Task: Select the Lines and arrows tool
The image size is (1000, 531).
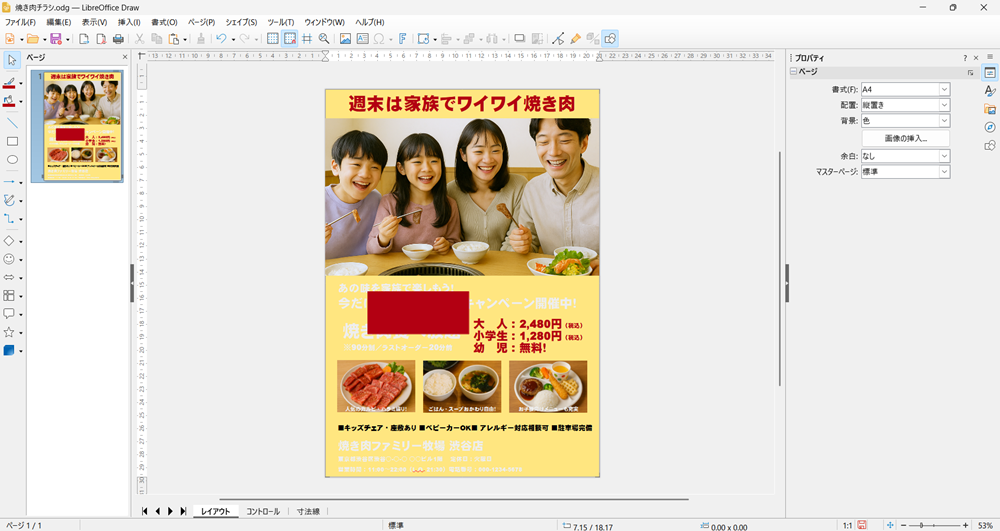Action: tap(9, 182)
